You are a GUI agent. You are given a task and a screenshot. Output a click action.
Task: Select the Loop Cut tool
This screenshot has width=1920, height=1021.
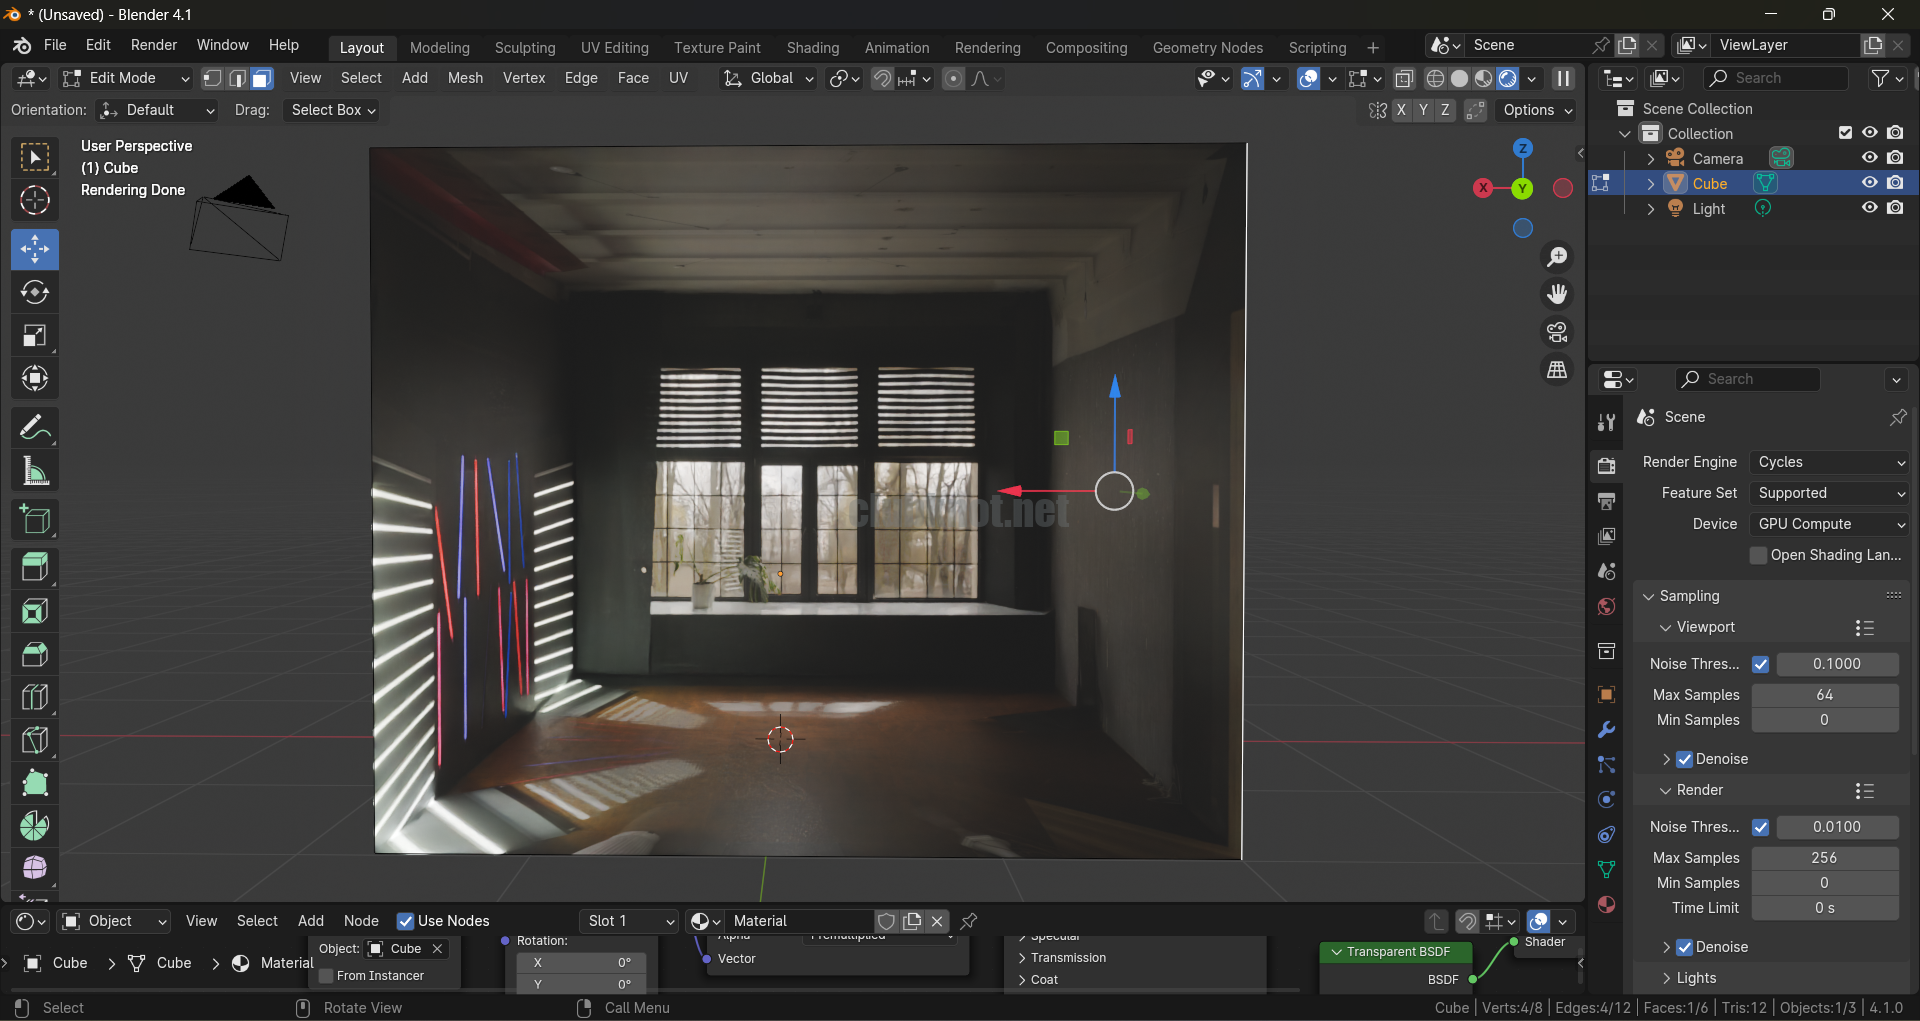(35, 697)
